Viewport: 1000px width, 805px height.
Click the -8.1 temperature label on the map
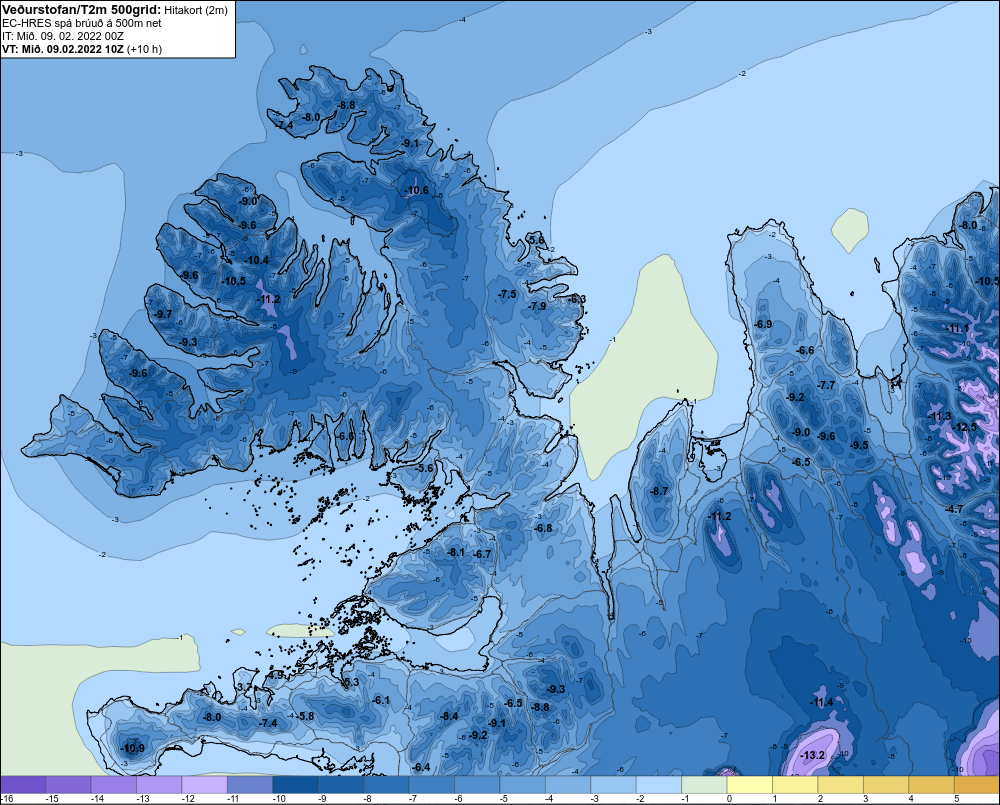pyautogui.click(x=455, y=552)
